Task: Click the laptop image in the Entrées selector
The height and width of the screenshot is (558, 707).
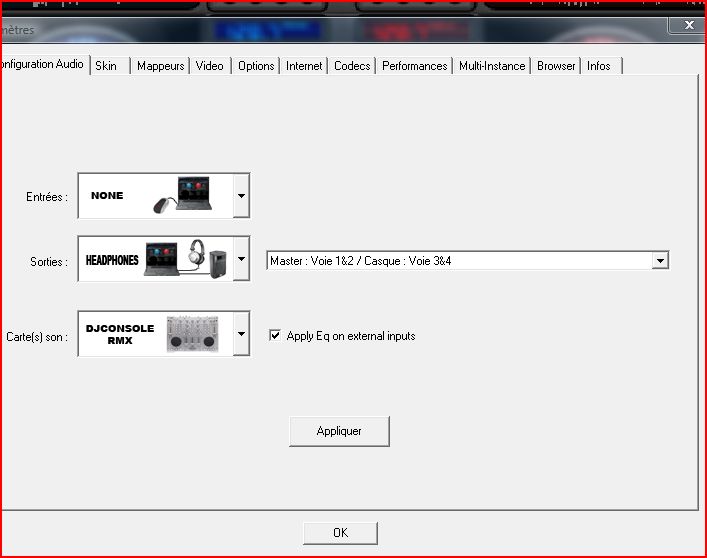Action: coord(196,193)
